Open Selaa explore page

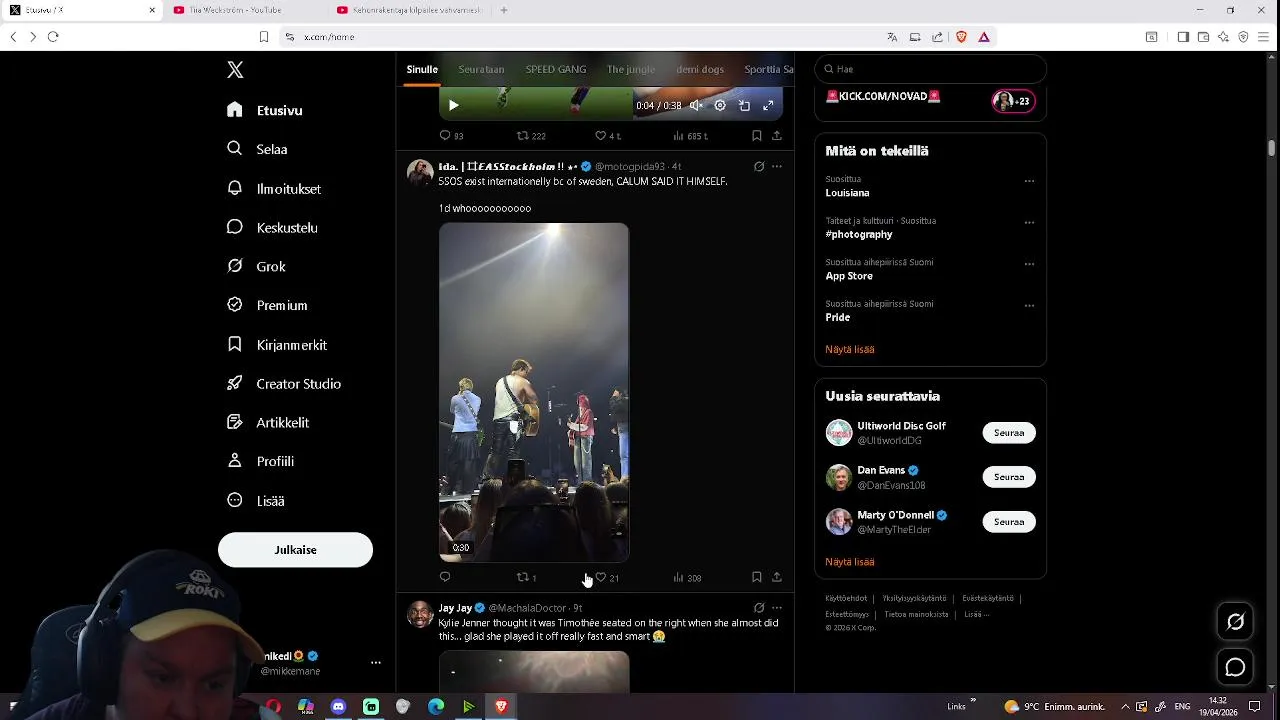[258, 149]
